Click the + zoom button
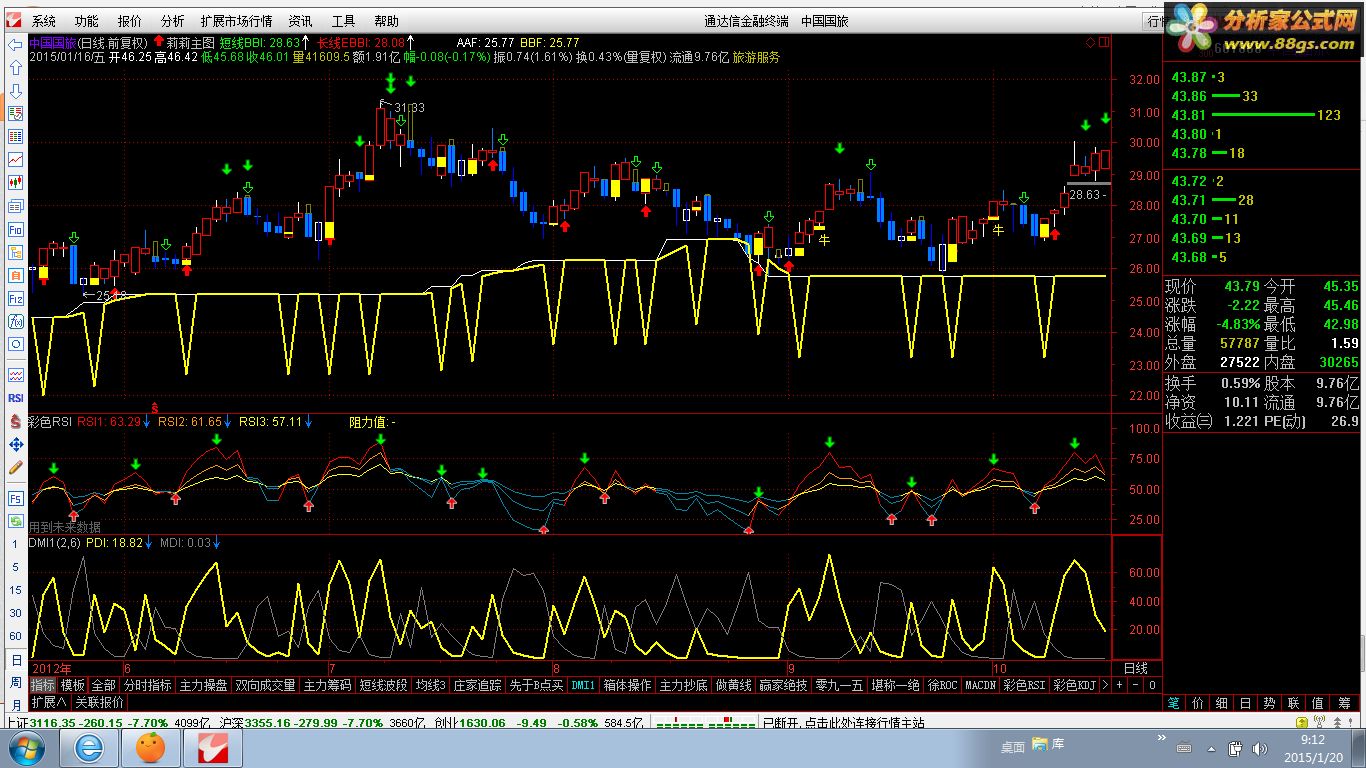Image resolution: width=1366 pixels, height=768 pixels. (1119, 686)
